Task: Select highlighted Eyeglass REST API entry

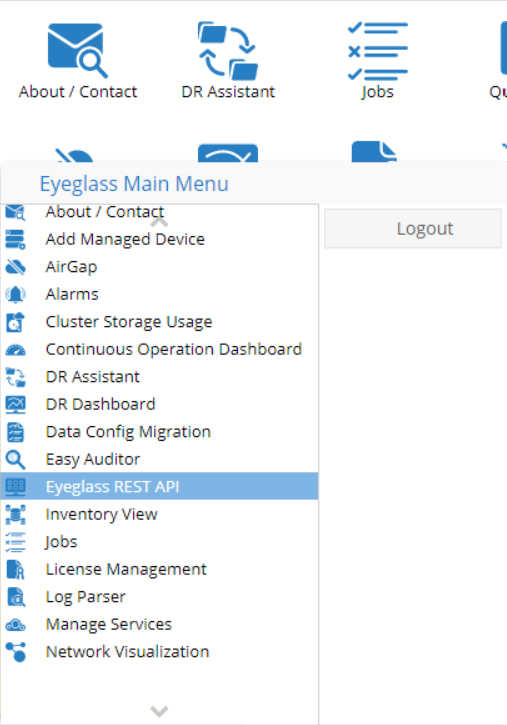Action: coord(159,486)
